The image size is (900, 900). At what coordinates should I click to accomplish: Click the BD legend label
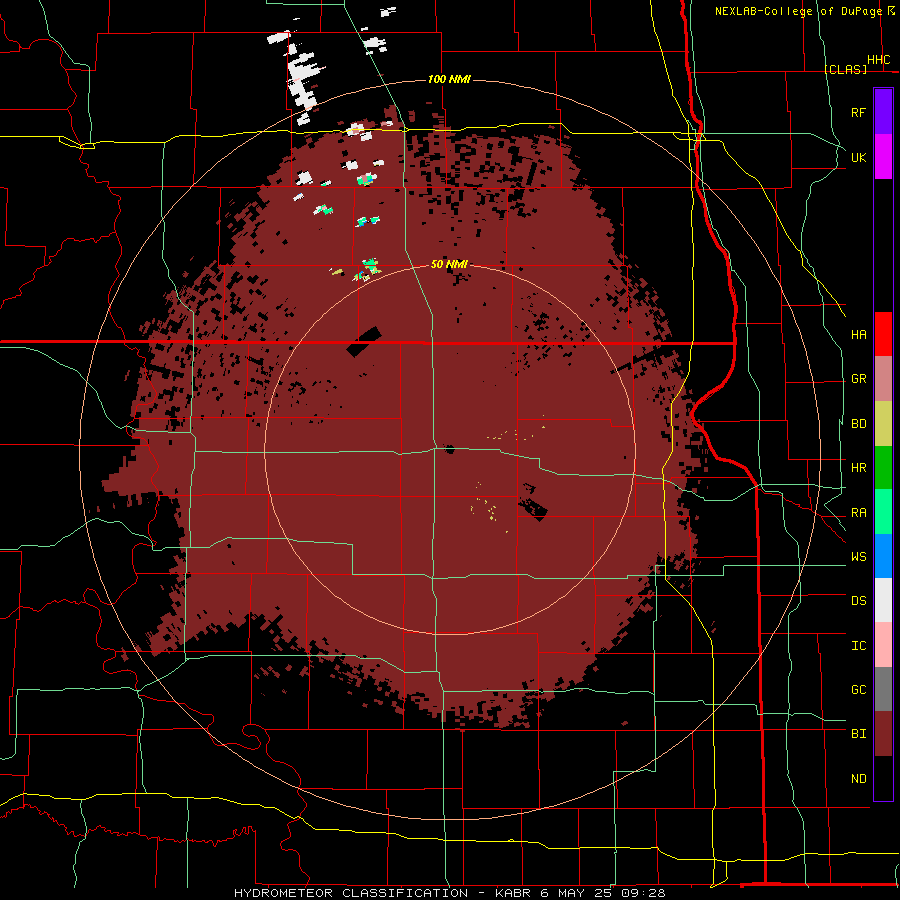click(858, 424)
